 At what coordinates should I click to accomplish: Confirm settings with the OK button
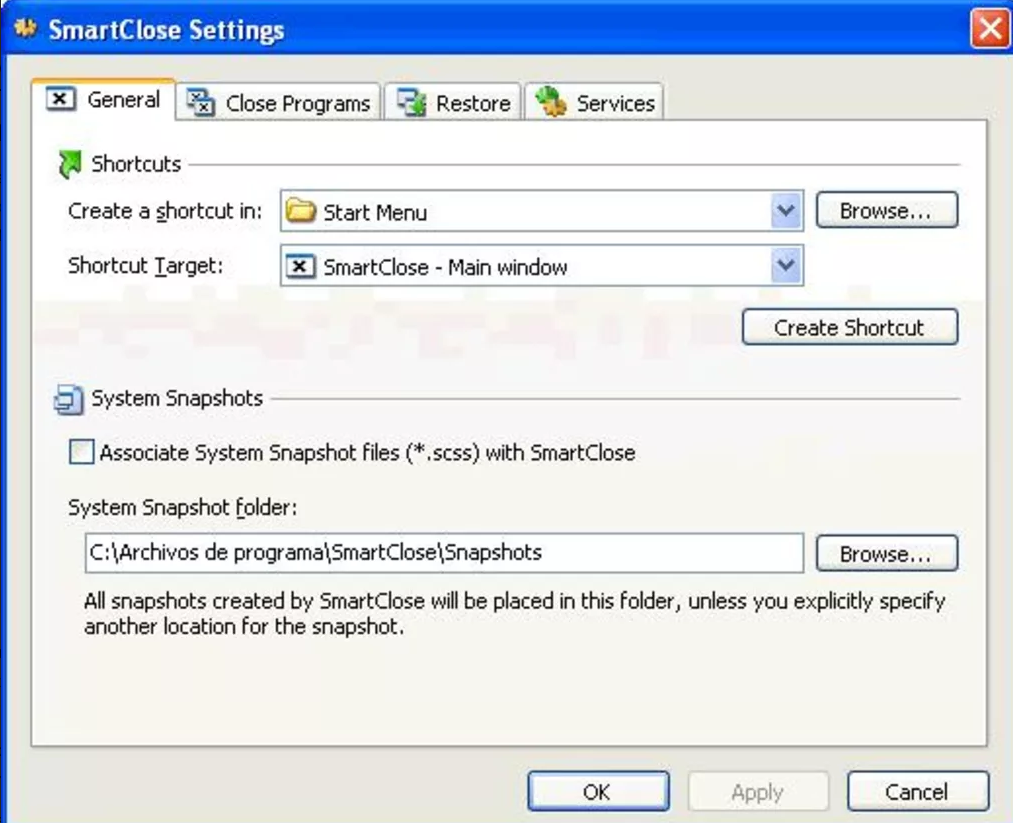pyautogui.click(x=597, y=792)
